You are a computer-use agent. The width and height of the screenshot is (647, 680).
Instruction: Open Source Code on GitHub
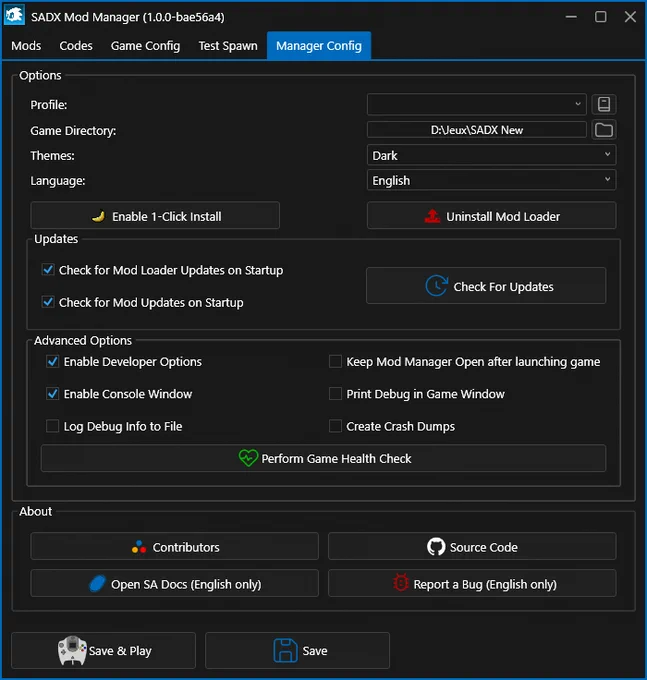[x=472, y=547]
